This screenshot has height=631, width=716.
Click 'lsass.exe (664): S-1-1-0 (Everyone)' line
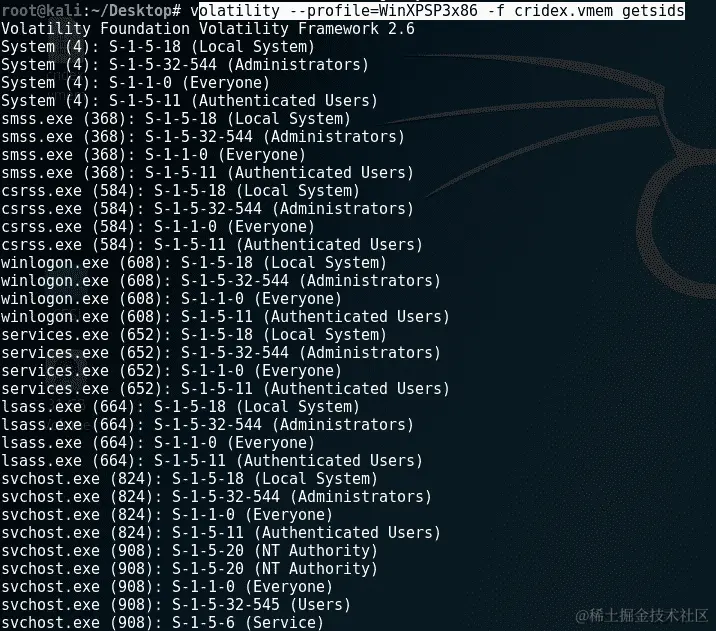[x=158, y=442]
